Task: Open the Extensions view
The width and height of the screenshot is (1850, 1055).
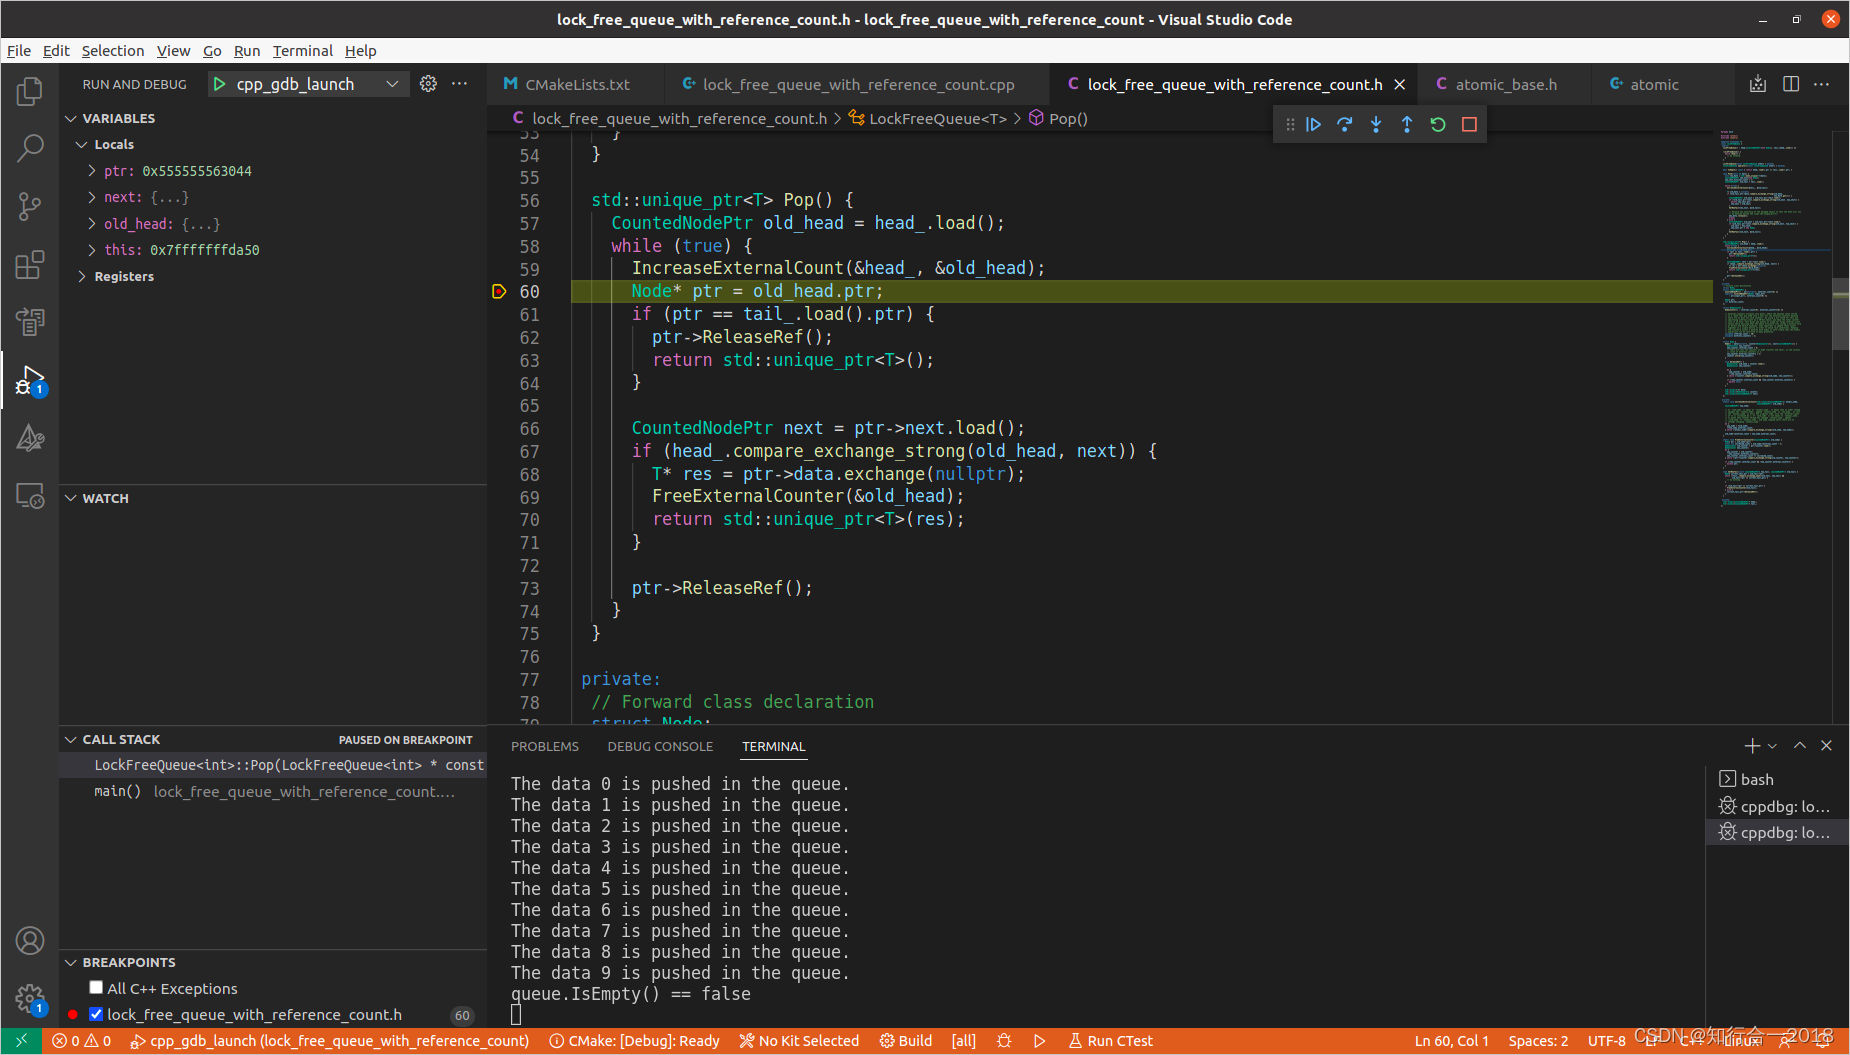Action: pos(30,265)
